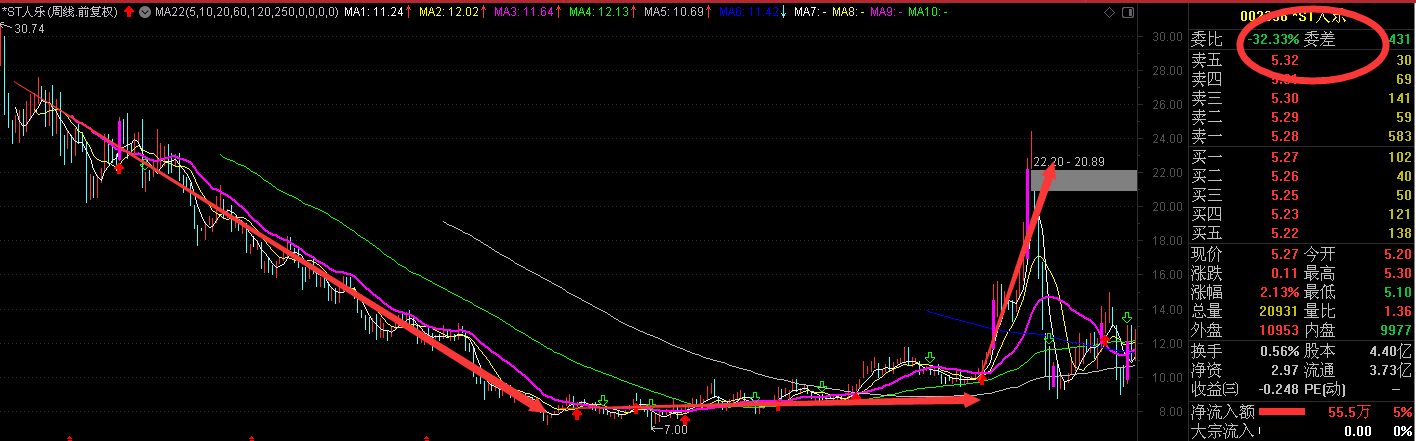Click the 买四 price 5.23
Screen dimensions: 1416x441
coord(1285,214)
